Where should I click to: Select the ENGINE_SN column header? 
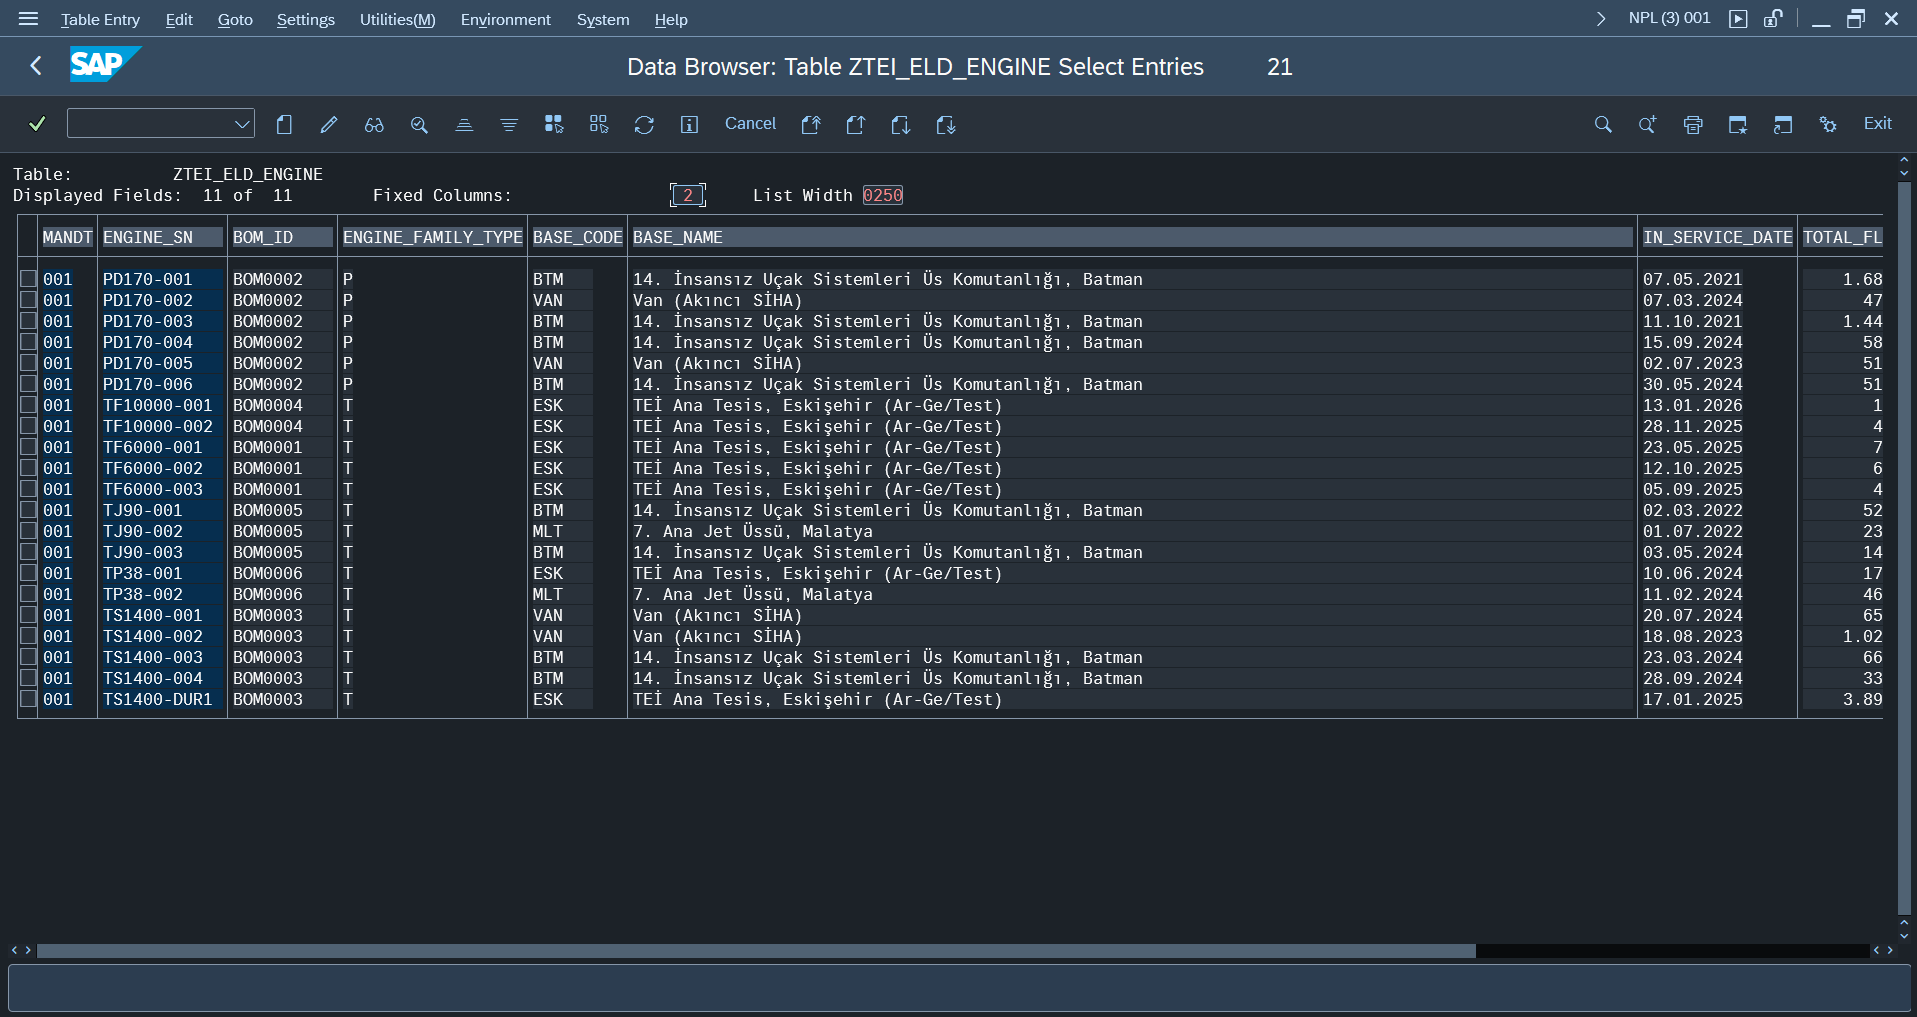coord(162,237)
